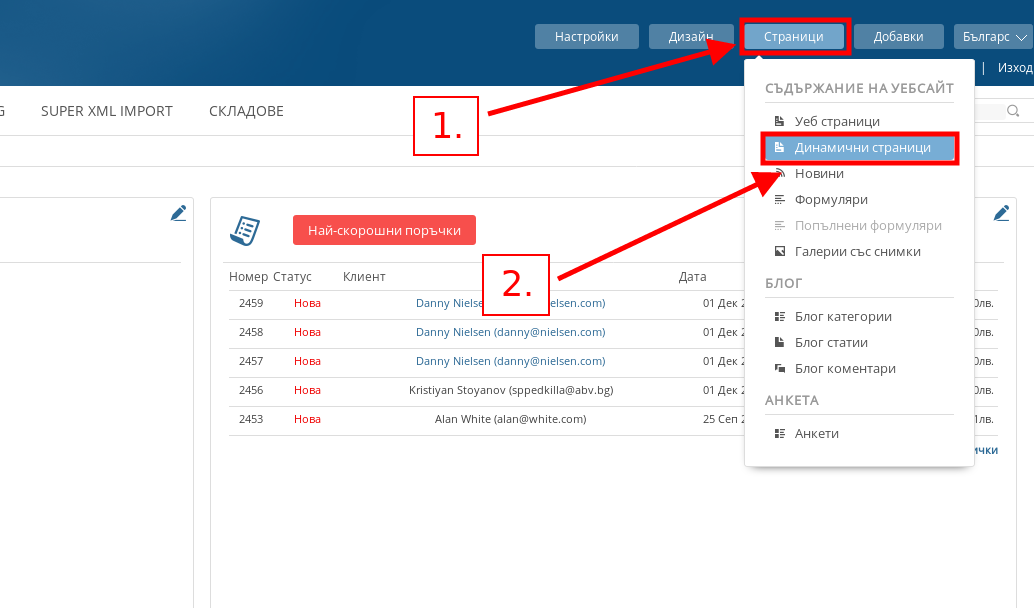The image size is (1034, 608).
Task: Open the Настройки settings menu
Action: click(586, 37)
